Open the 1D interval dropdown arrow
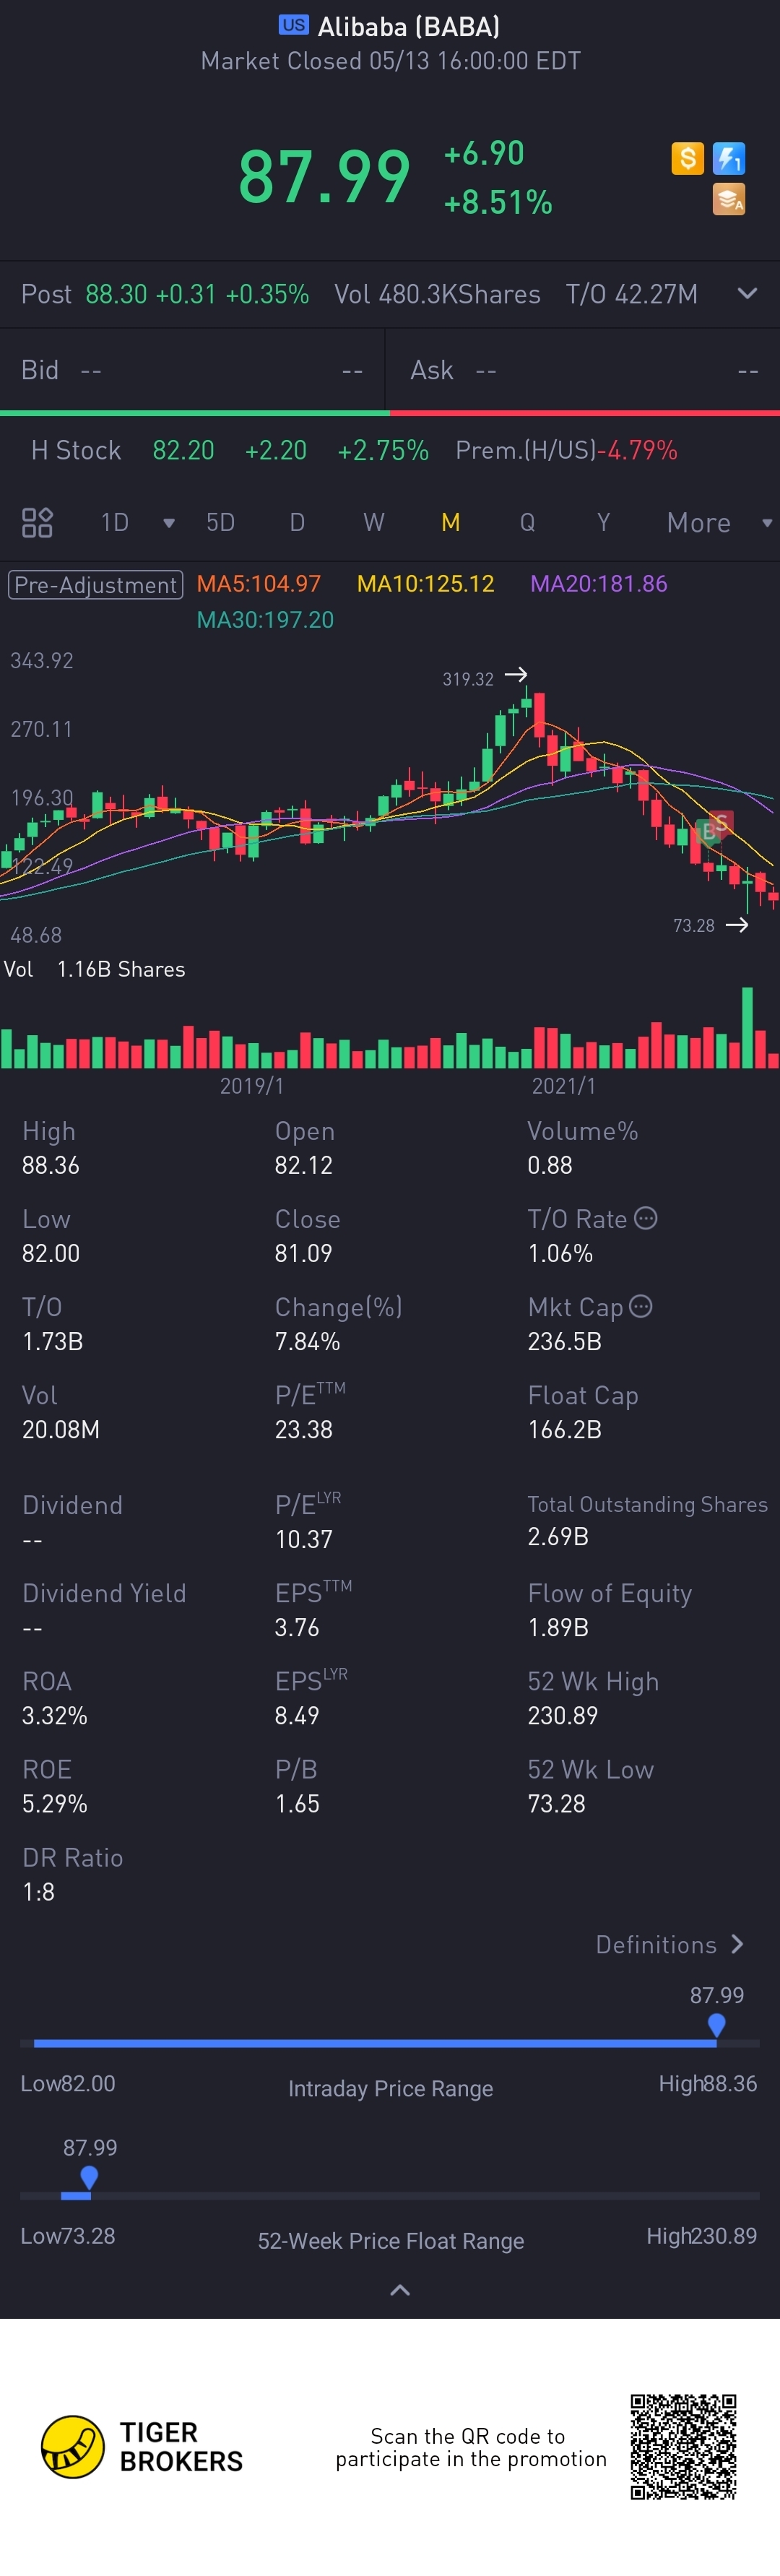780x2576 pixels. 169,523
